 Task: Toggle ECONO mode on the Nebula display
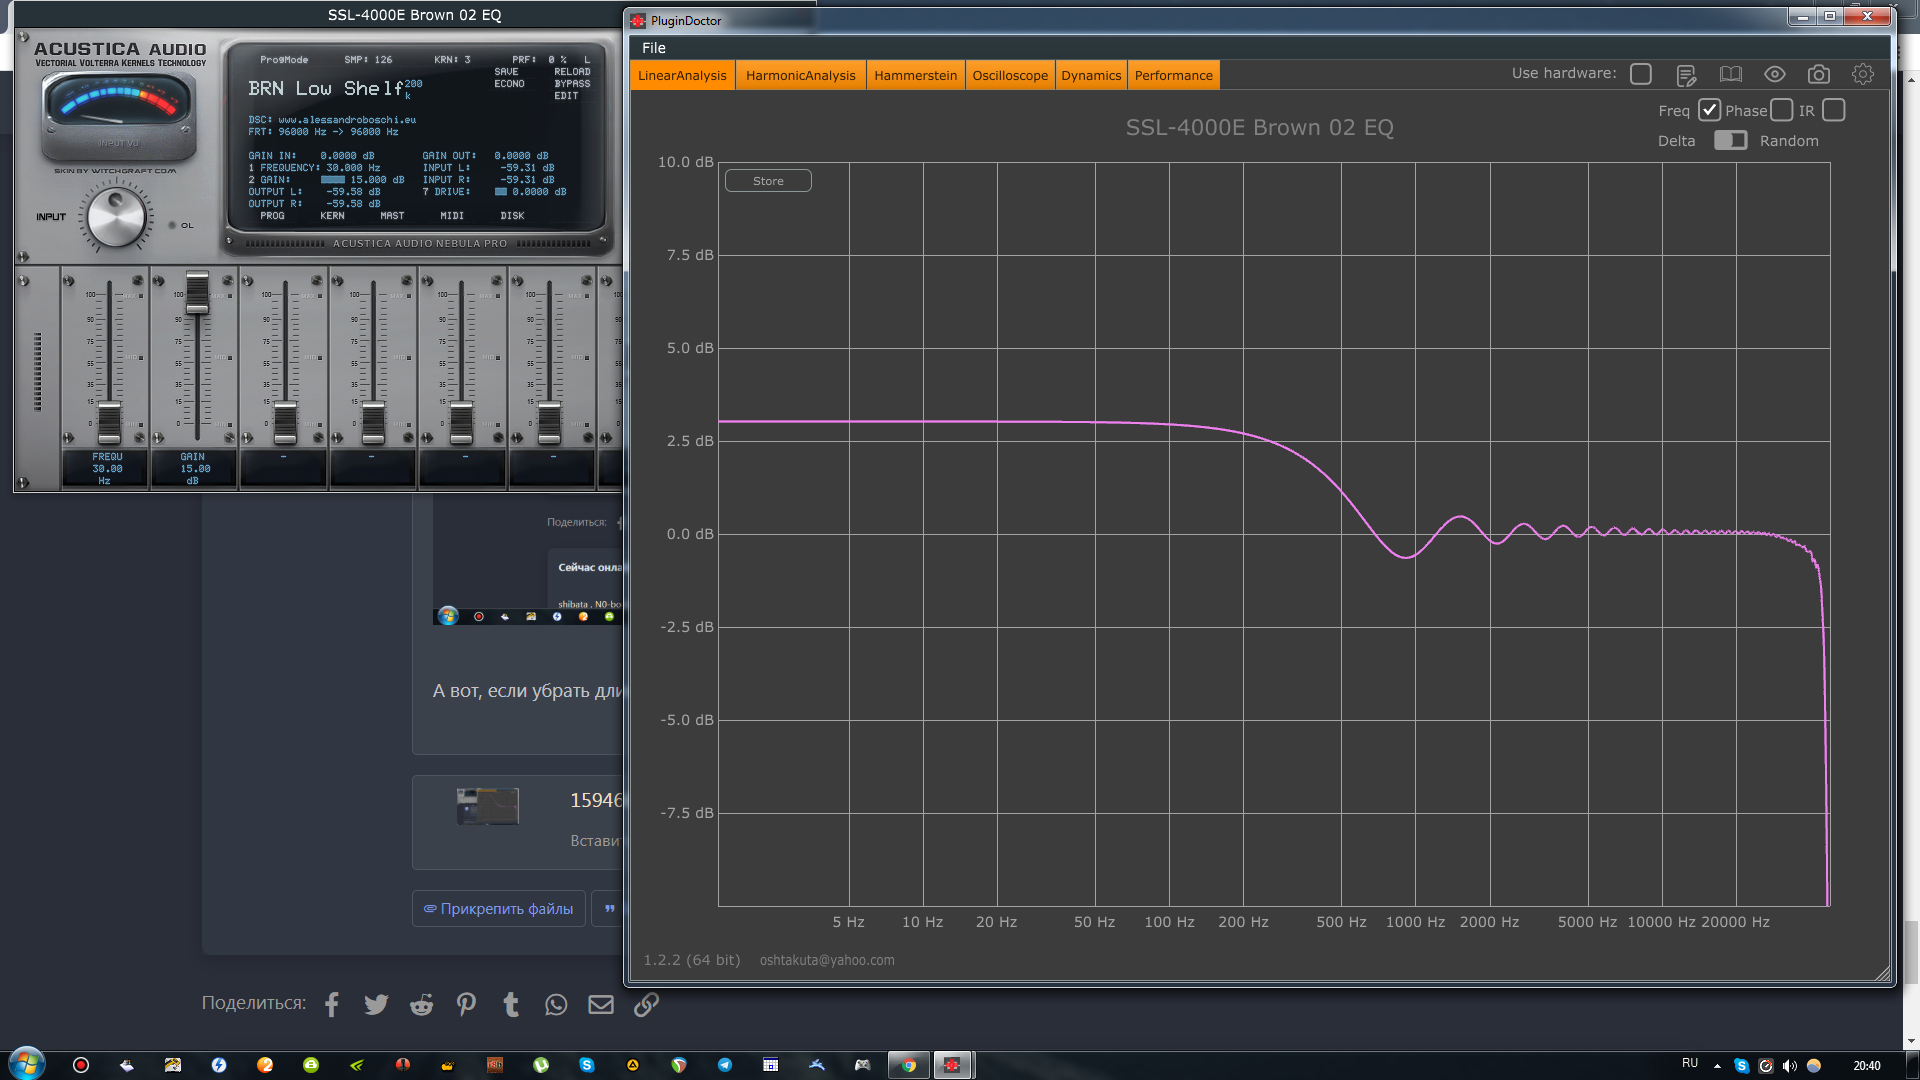tap(509, 84)
